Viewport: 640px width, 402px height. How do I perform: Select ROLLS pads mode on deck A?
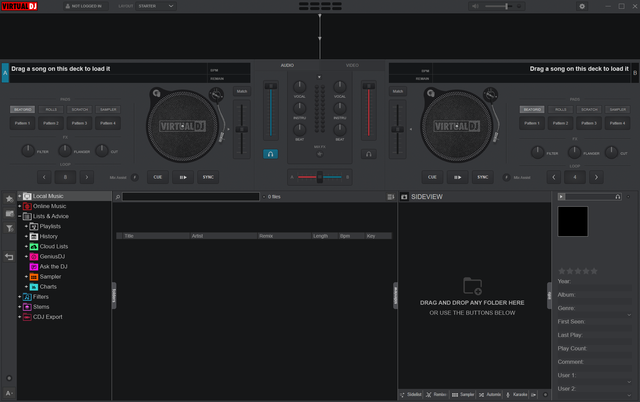coord(51,109)
